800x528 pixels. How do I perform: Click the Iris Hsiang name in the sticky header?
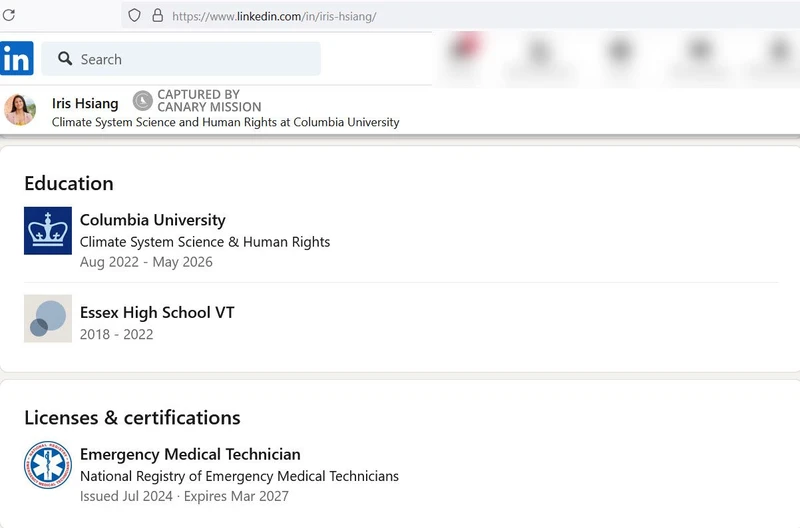point(85,103)
